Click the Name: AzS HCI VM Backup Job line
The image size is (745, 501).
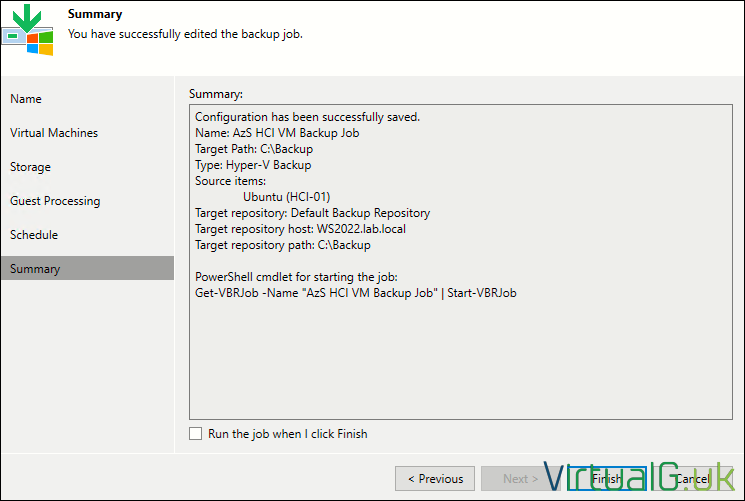tap(277, 133)
